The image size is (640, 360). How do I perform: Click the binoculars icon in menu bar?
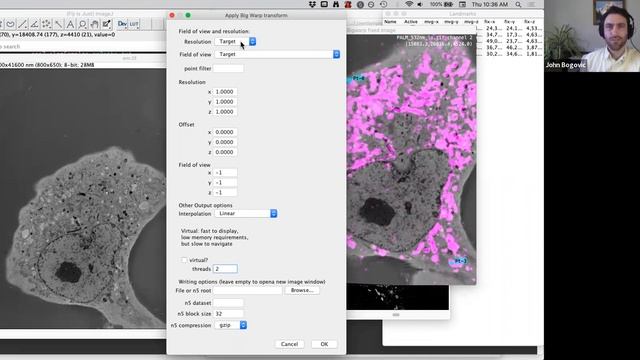click(336, 4)
